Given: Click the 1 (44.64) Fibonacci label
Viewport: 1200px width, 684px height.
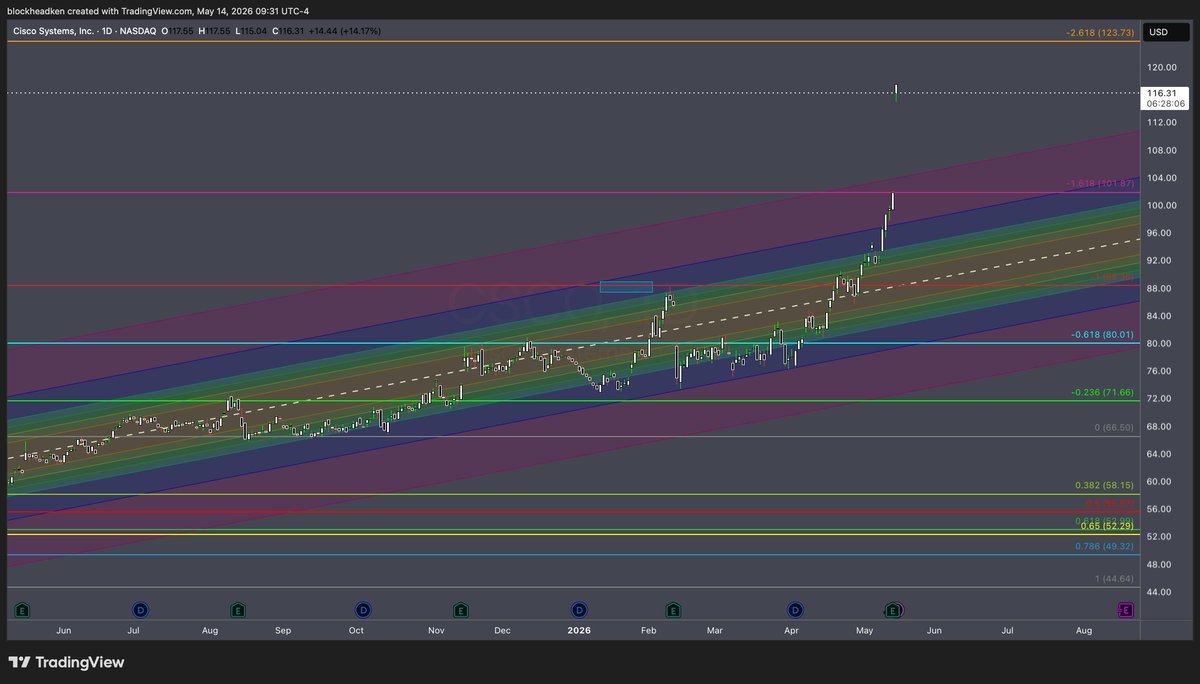Looking at the screenshot, I should [x=1112, y=579].
